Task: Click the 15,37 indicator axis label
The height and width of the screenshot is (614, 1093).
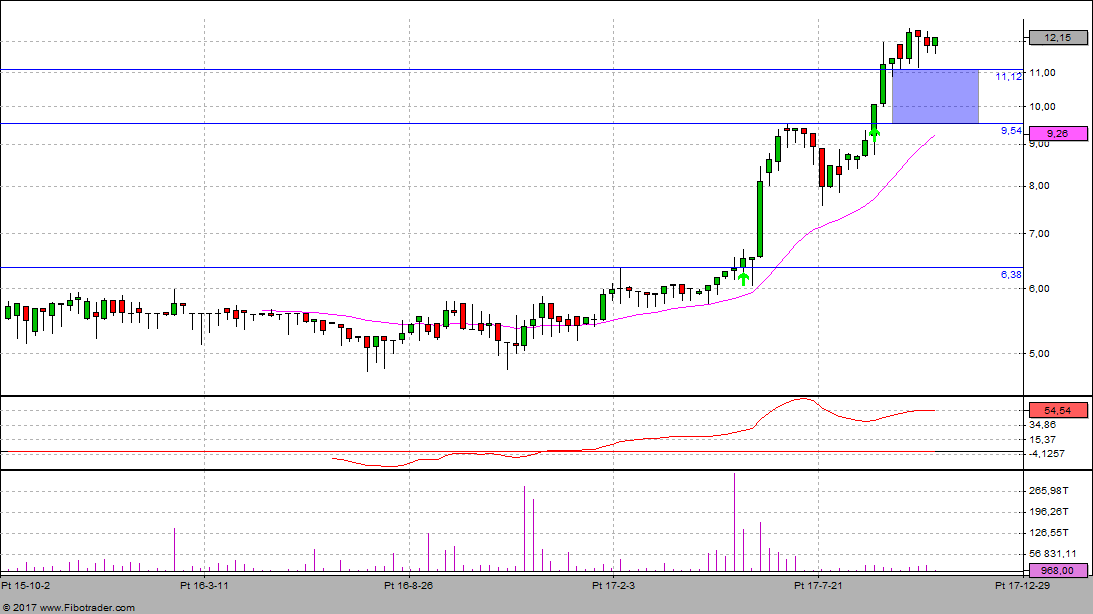Action: pos(1043,440)
